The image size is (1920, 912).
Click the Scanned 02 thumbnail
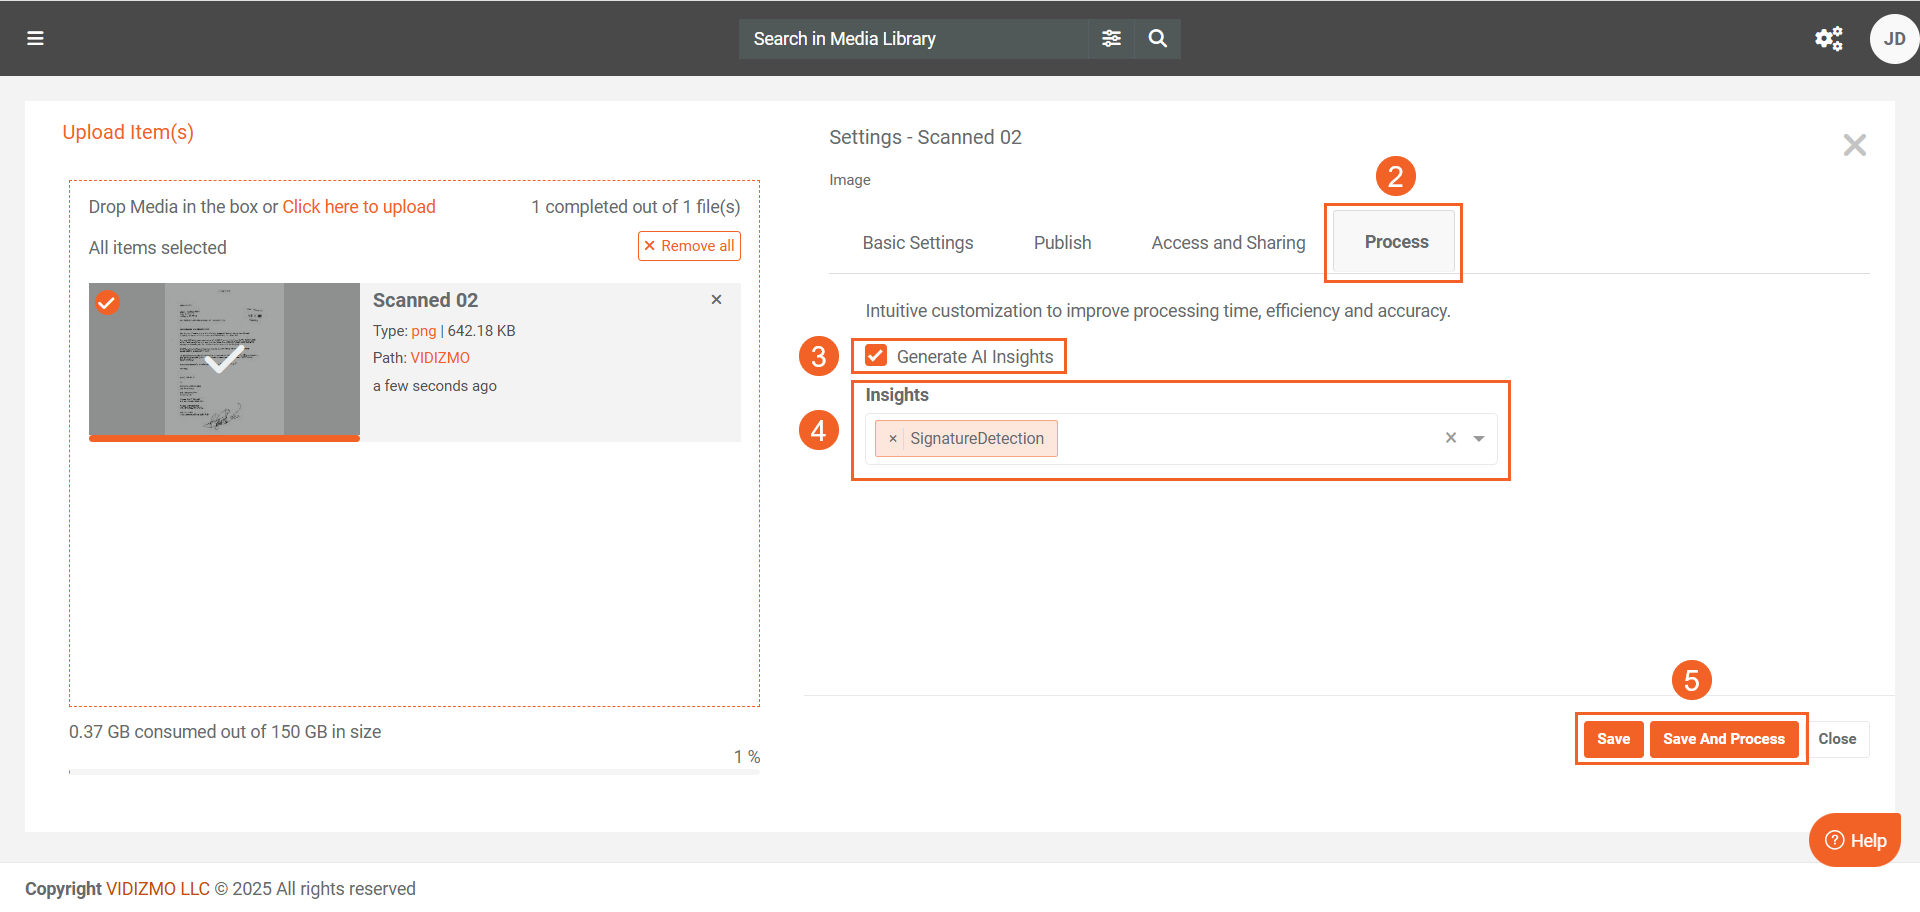(x=224, y=360)
